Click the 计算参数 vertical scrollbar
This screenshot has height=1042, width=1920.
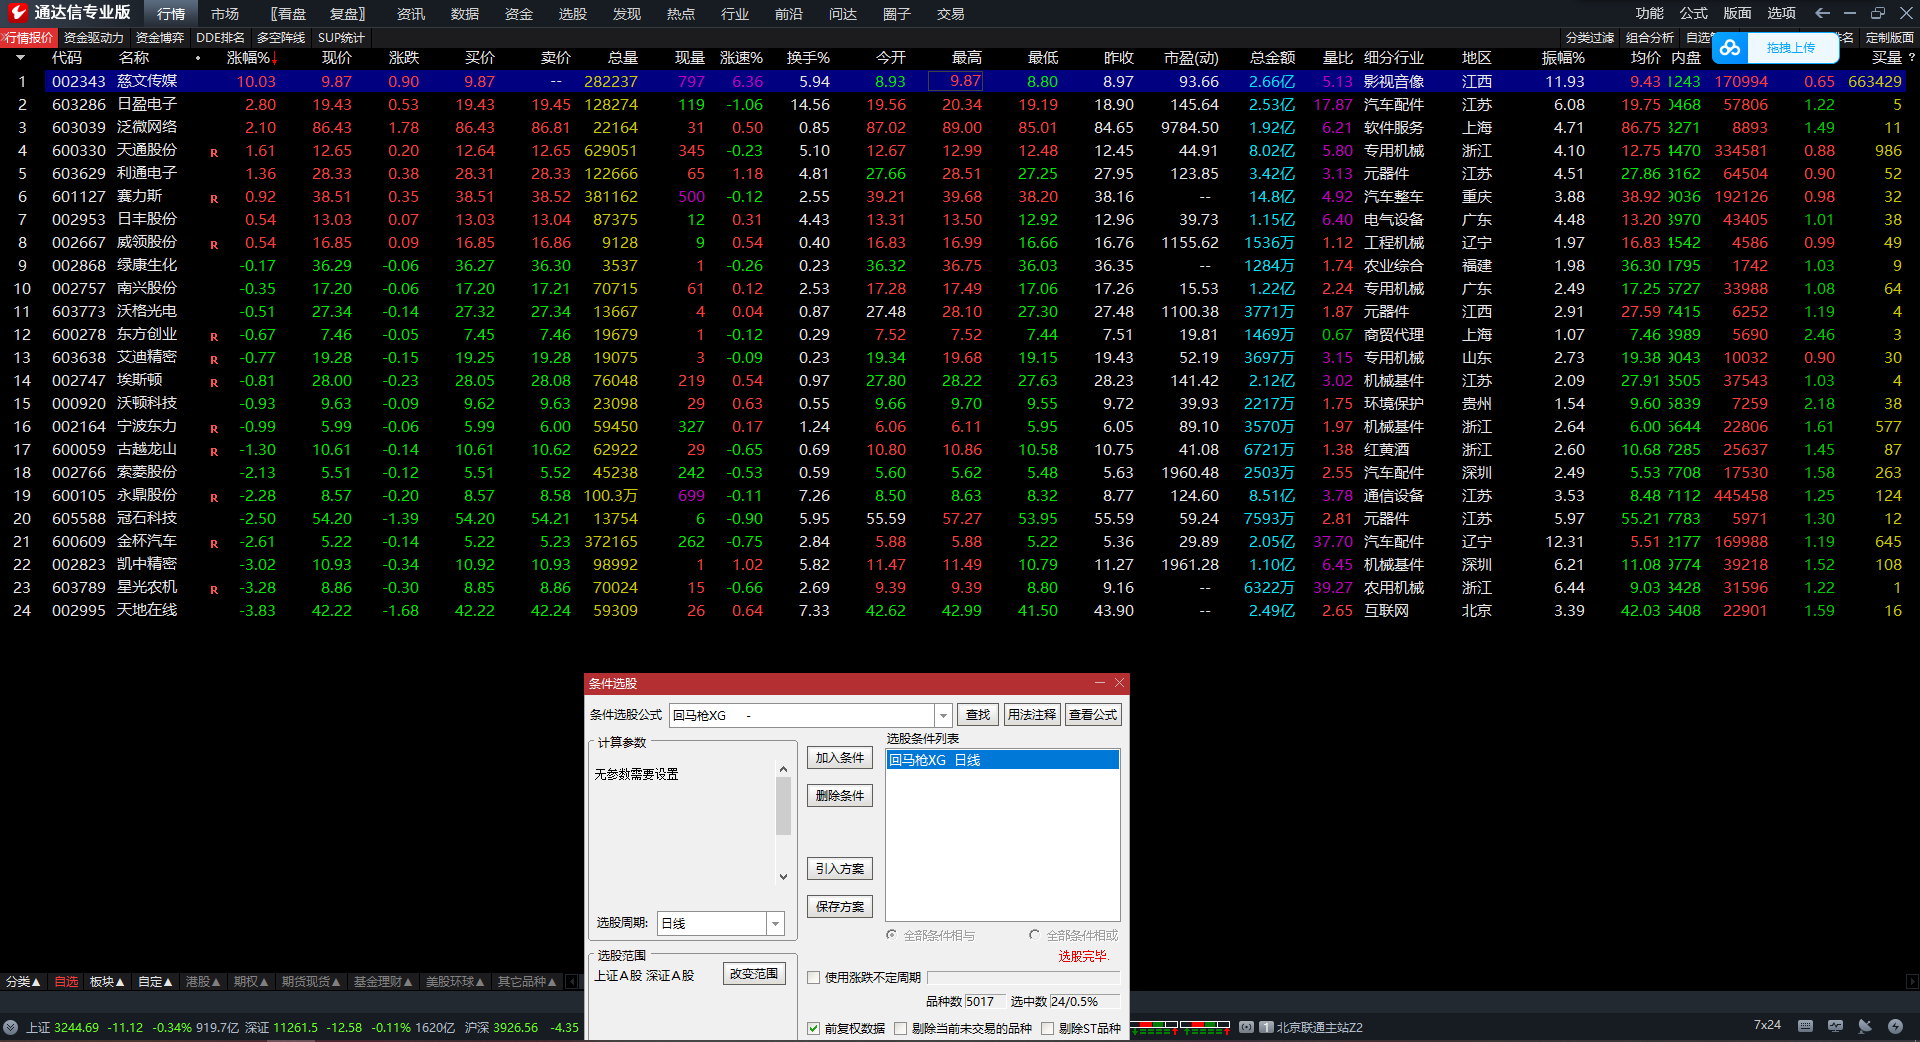[783, 823]
